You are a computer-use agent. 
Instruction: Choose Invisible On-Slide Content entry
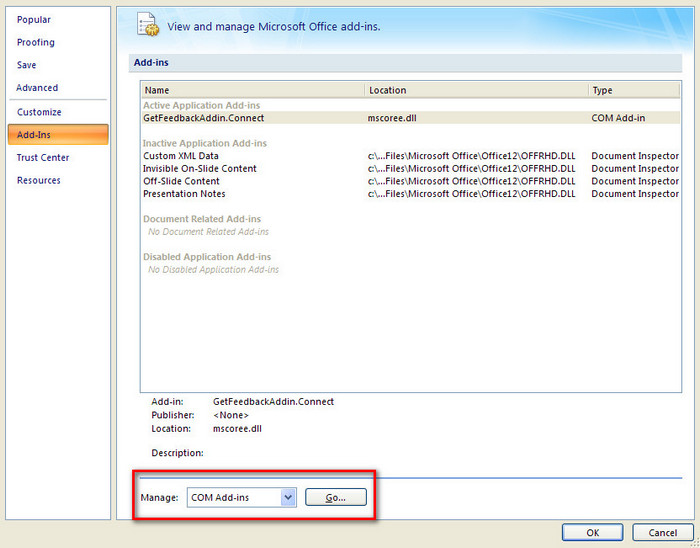200,169
